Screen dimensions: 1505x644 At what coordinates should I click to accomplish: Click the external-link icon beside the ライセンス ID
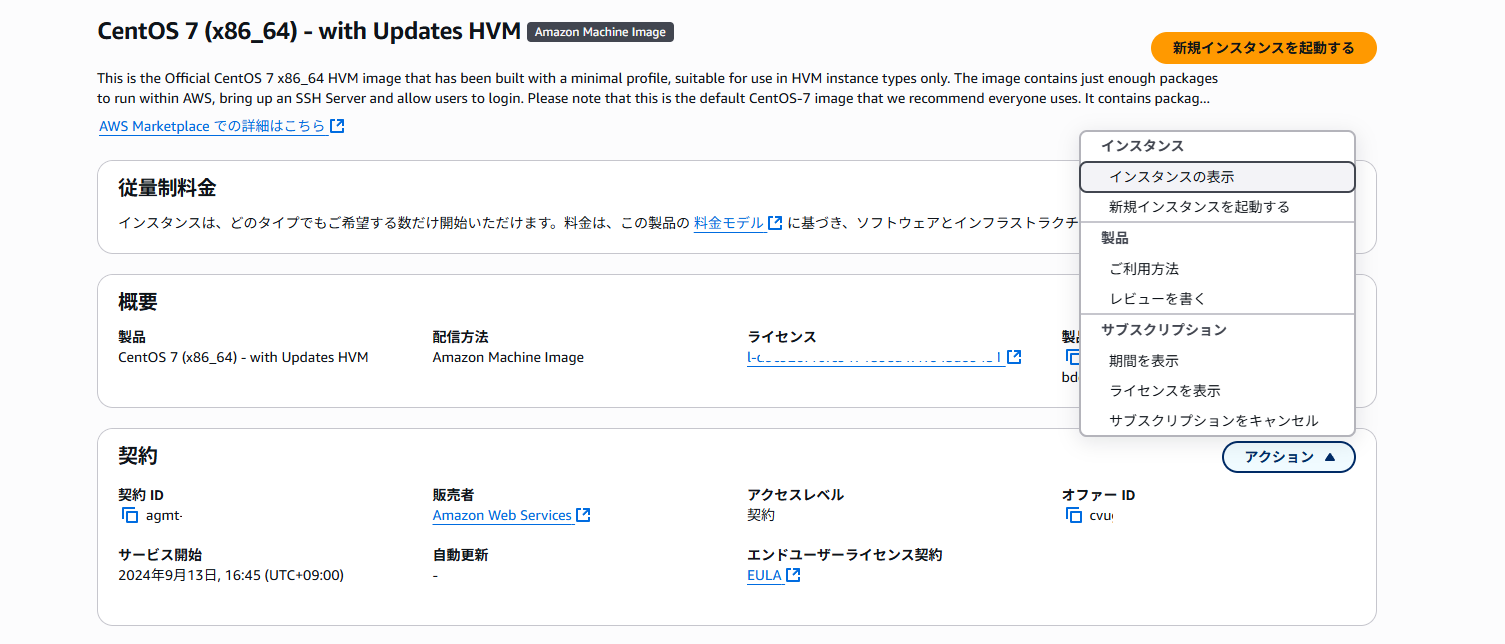1014,357
